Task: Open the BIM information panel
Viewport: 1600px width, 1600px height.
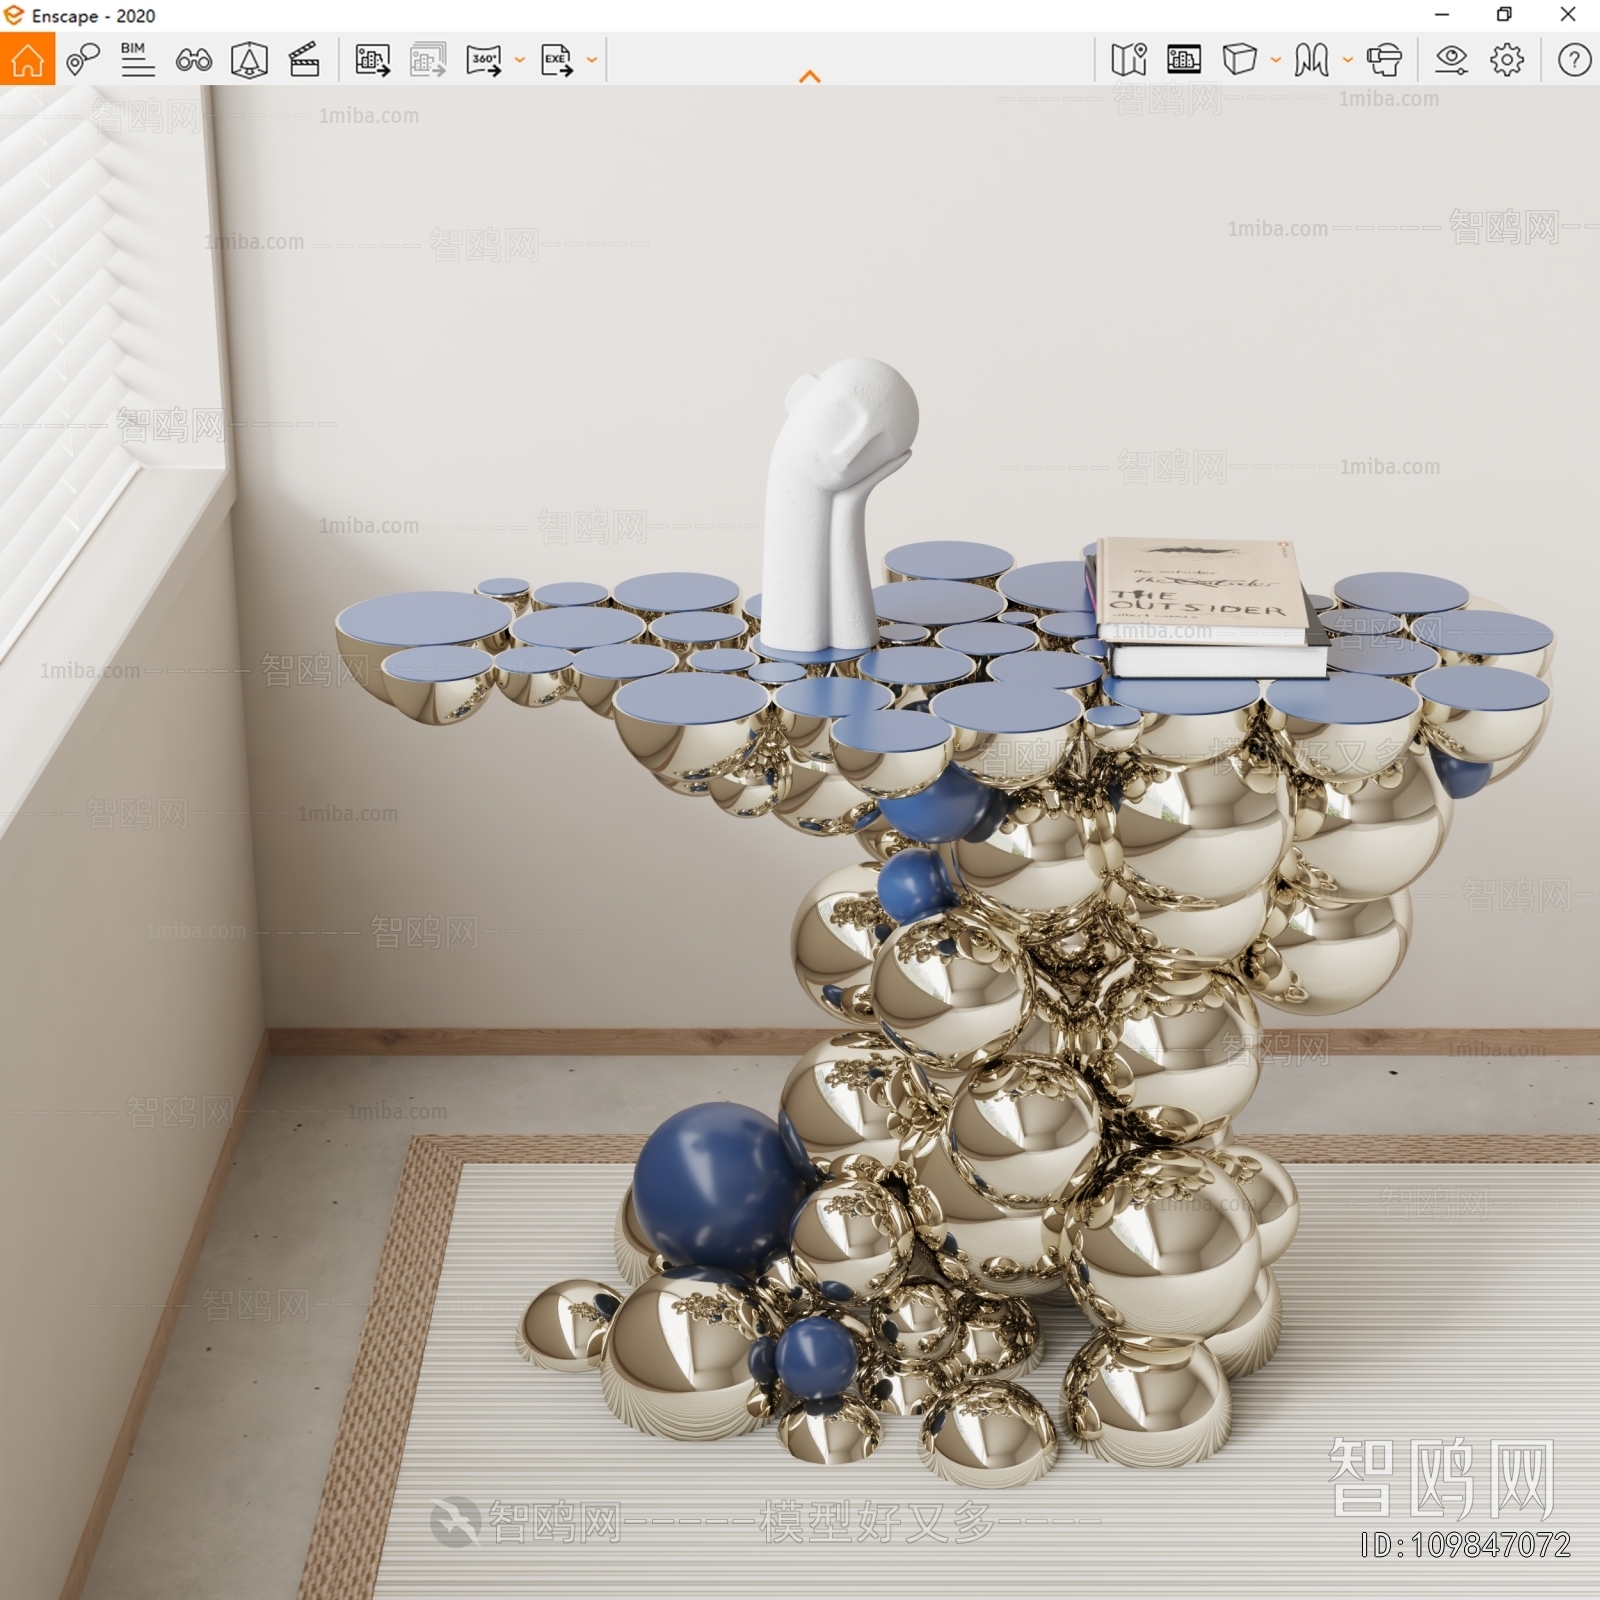Action: [137, 59]
